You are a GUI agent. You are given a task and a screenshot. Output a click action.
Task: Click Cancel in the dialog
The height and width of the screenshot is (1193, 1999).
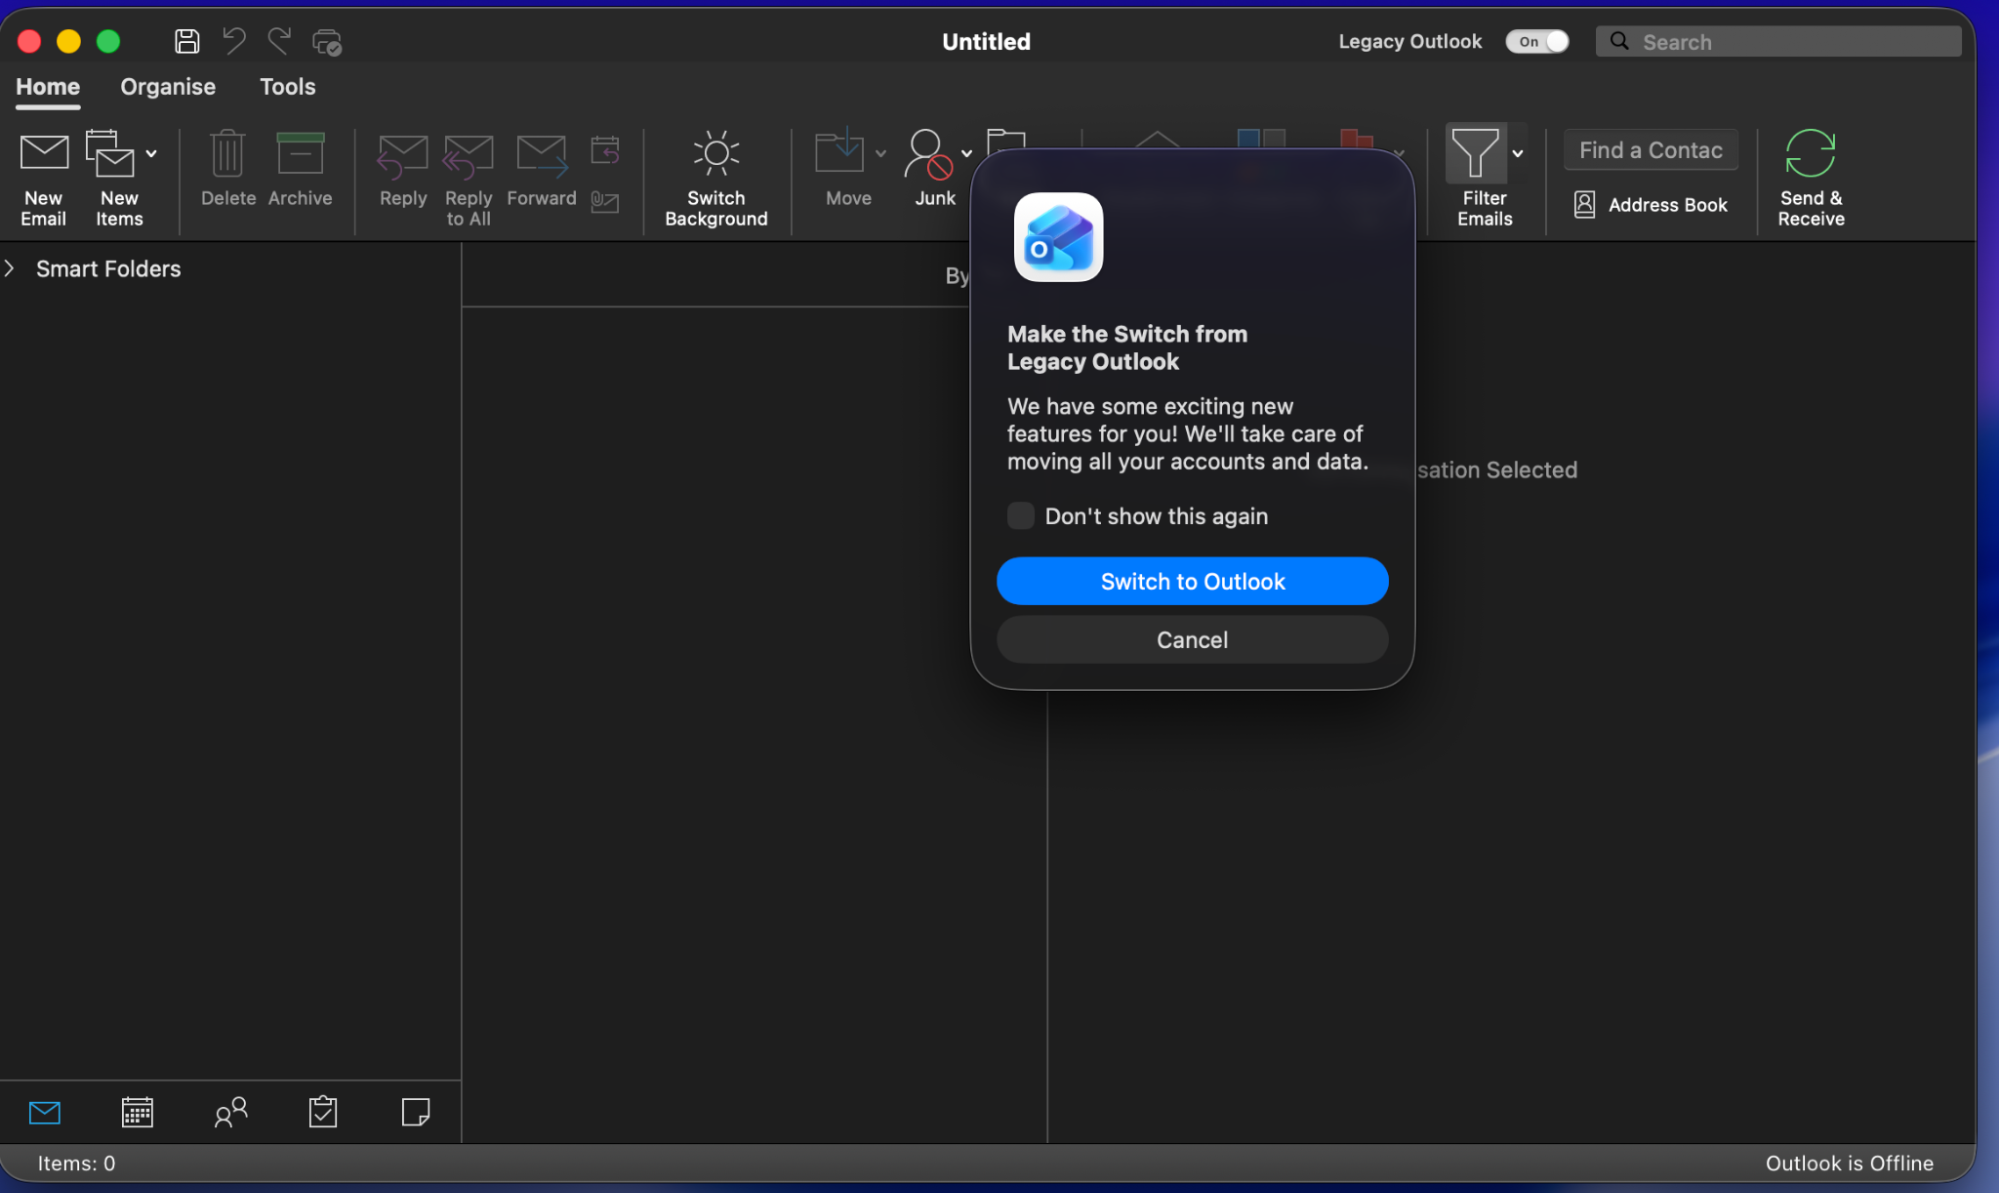pos(1192,639)
